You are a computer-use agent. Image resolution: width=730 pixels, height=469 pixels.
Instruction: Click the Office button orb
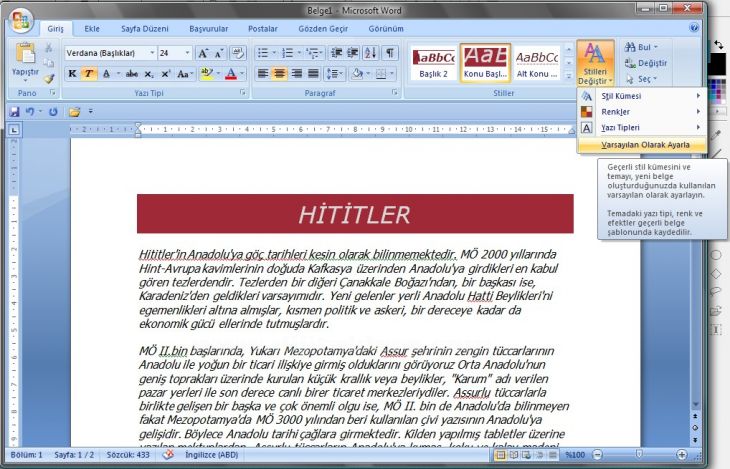point(20,21)
